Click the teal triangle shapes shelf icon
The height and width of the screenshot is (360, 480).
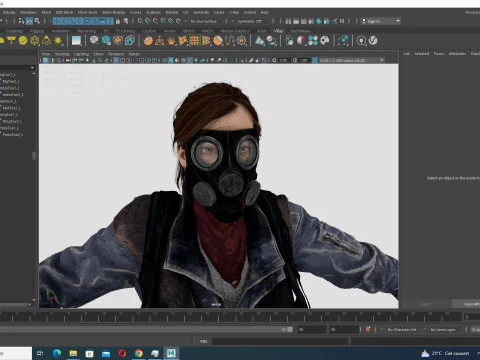(260, 41)
